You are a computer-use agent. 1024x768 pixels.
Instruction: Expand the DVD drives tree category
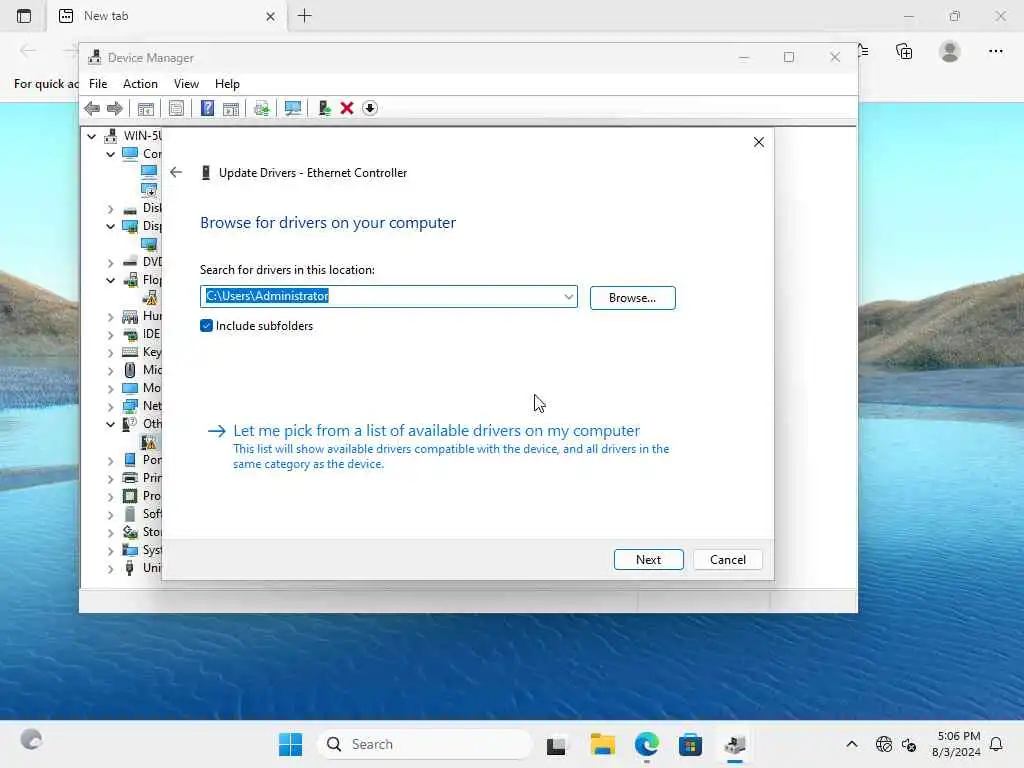click(x=110, y=262)
